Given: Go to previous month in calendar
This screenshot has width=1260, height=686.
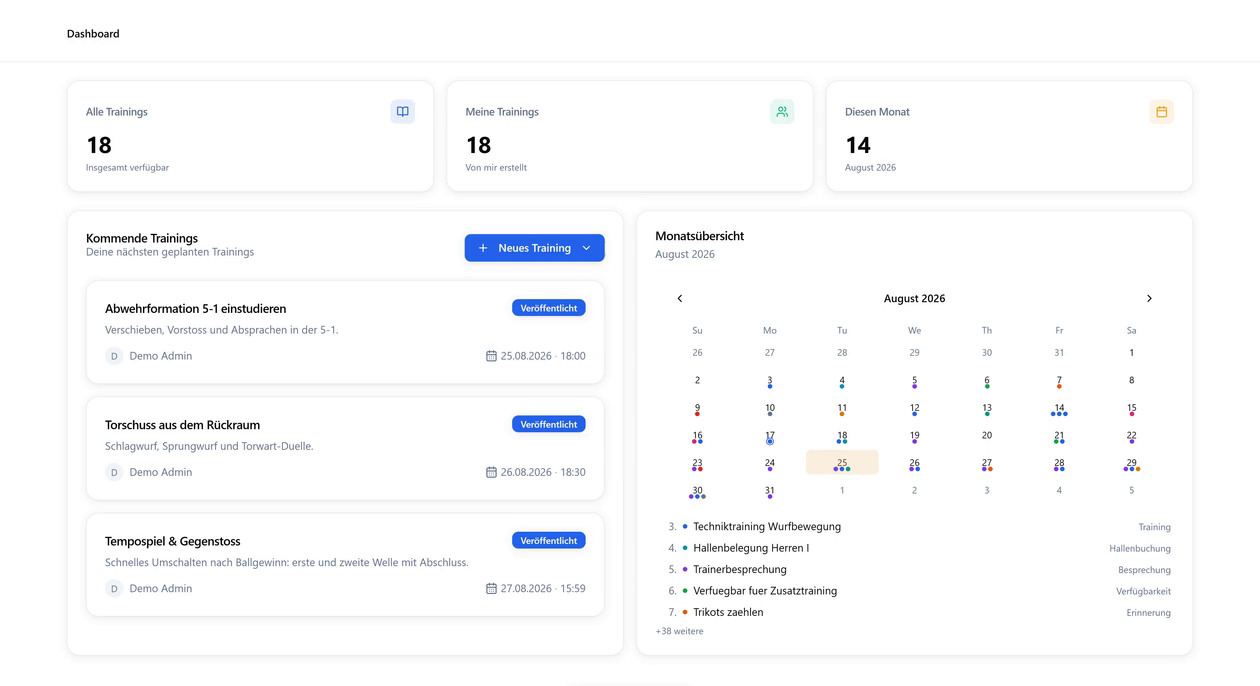Looking at the screenshot, I should (680, 298).
